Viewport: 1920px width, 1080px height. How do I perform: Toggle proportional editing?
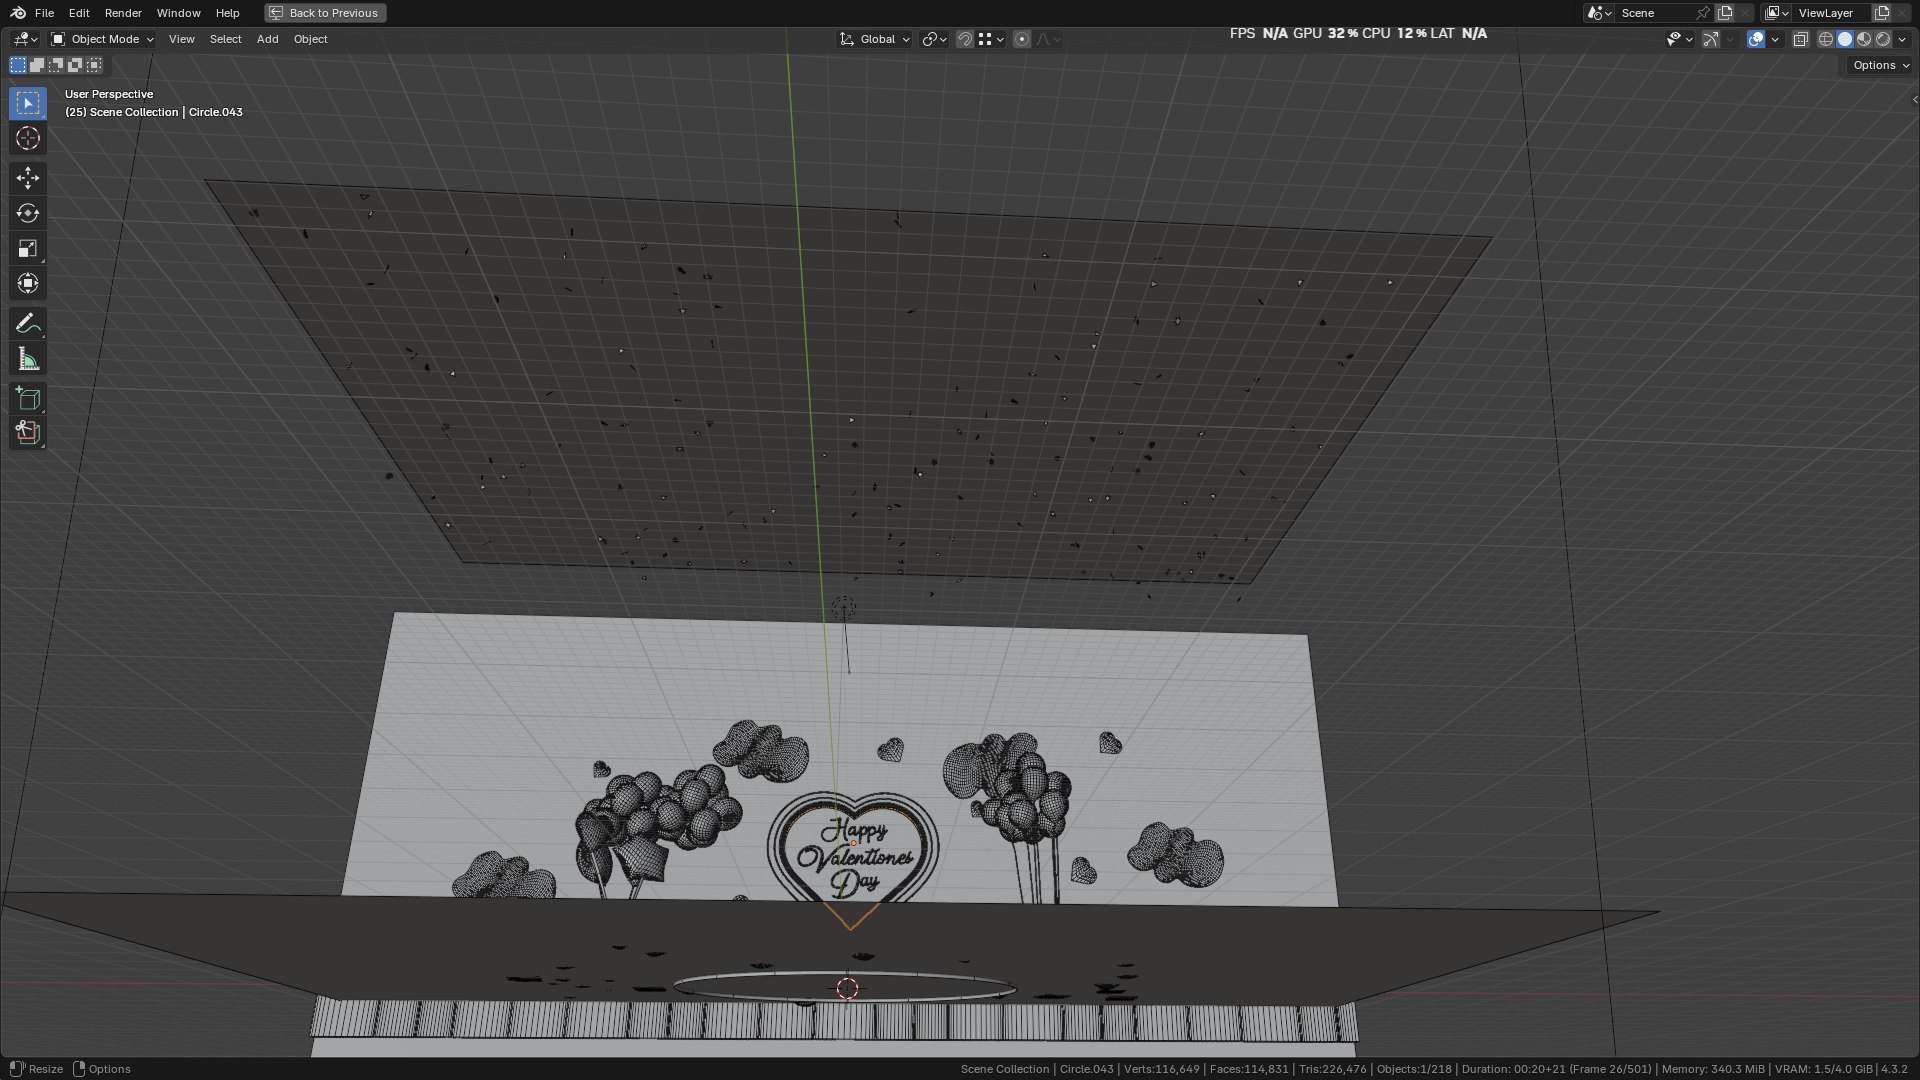pyautogui.click(x=1022, y=39)
